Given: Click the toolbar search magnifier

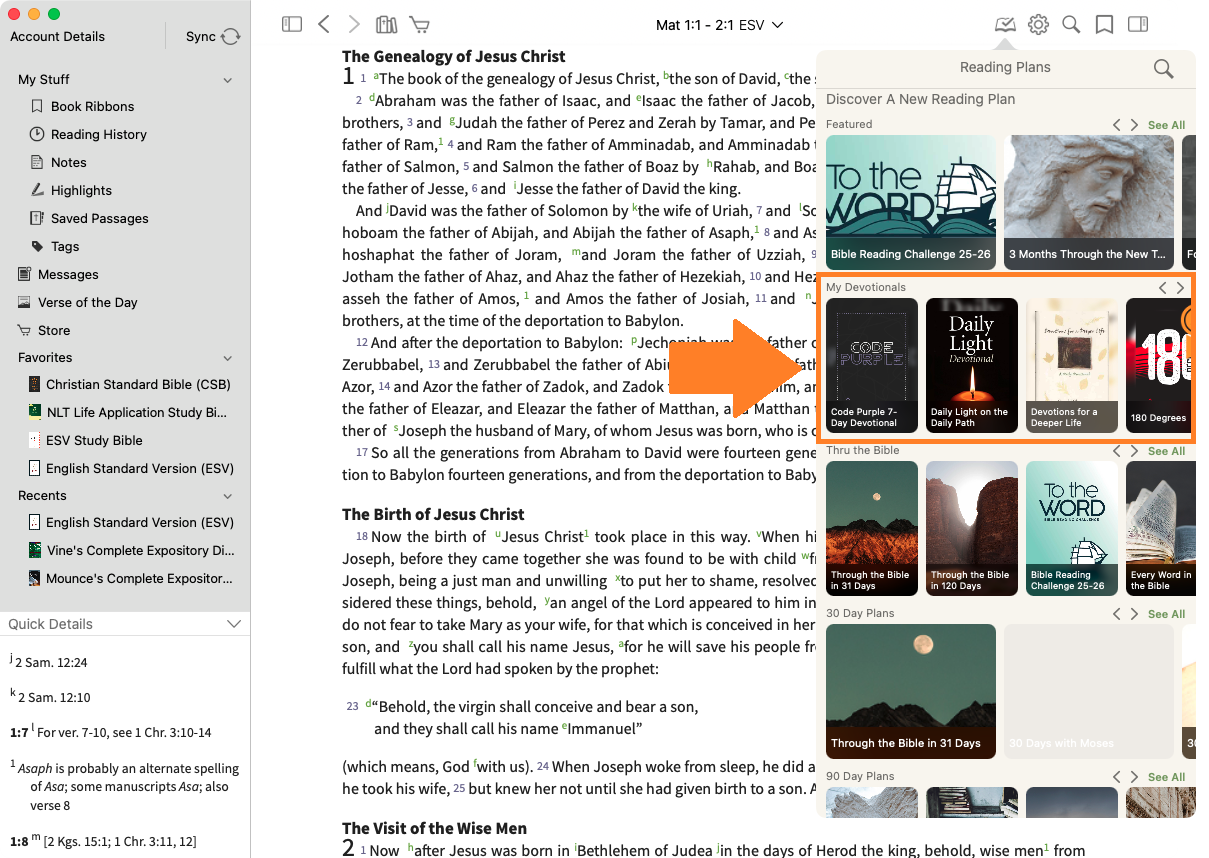Looking at the screenshot, I should point(1071,24).
